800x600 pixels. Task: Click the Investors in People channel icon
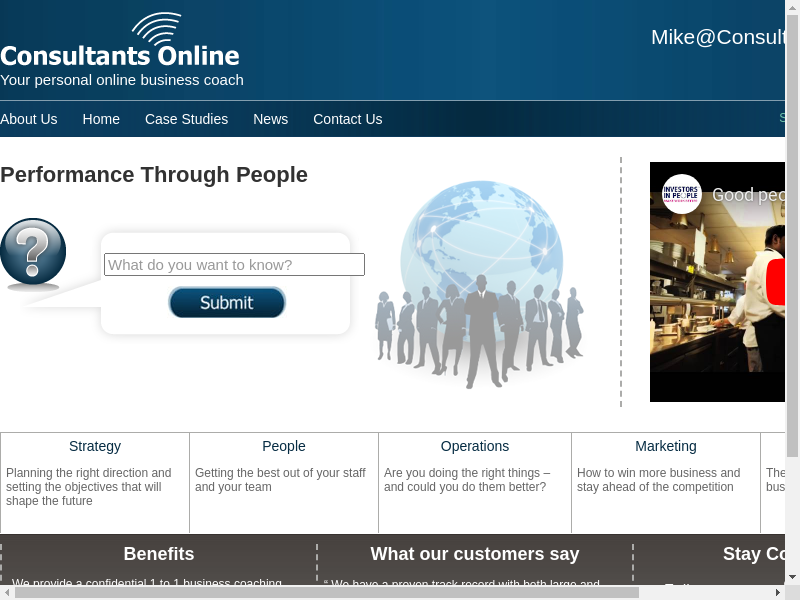point(682,194)
